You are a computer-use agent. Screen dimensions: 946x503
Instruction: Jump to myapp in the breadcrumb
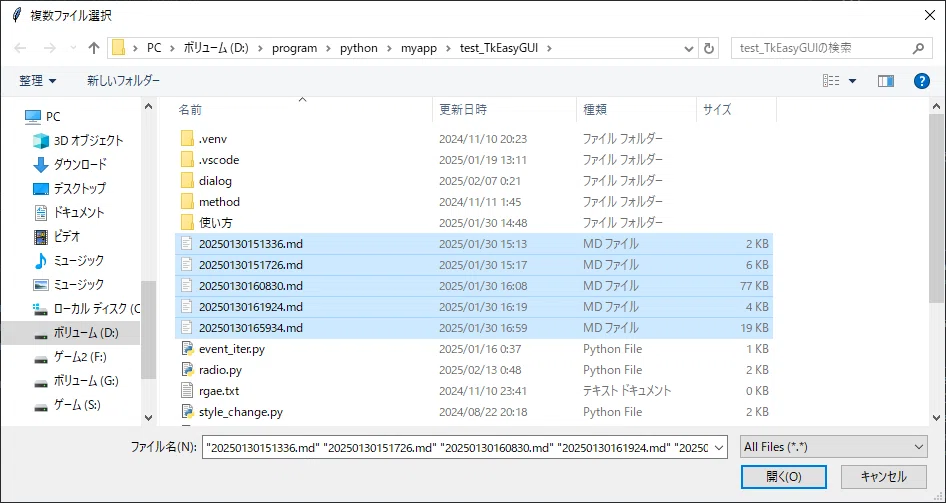420,49
